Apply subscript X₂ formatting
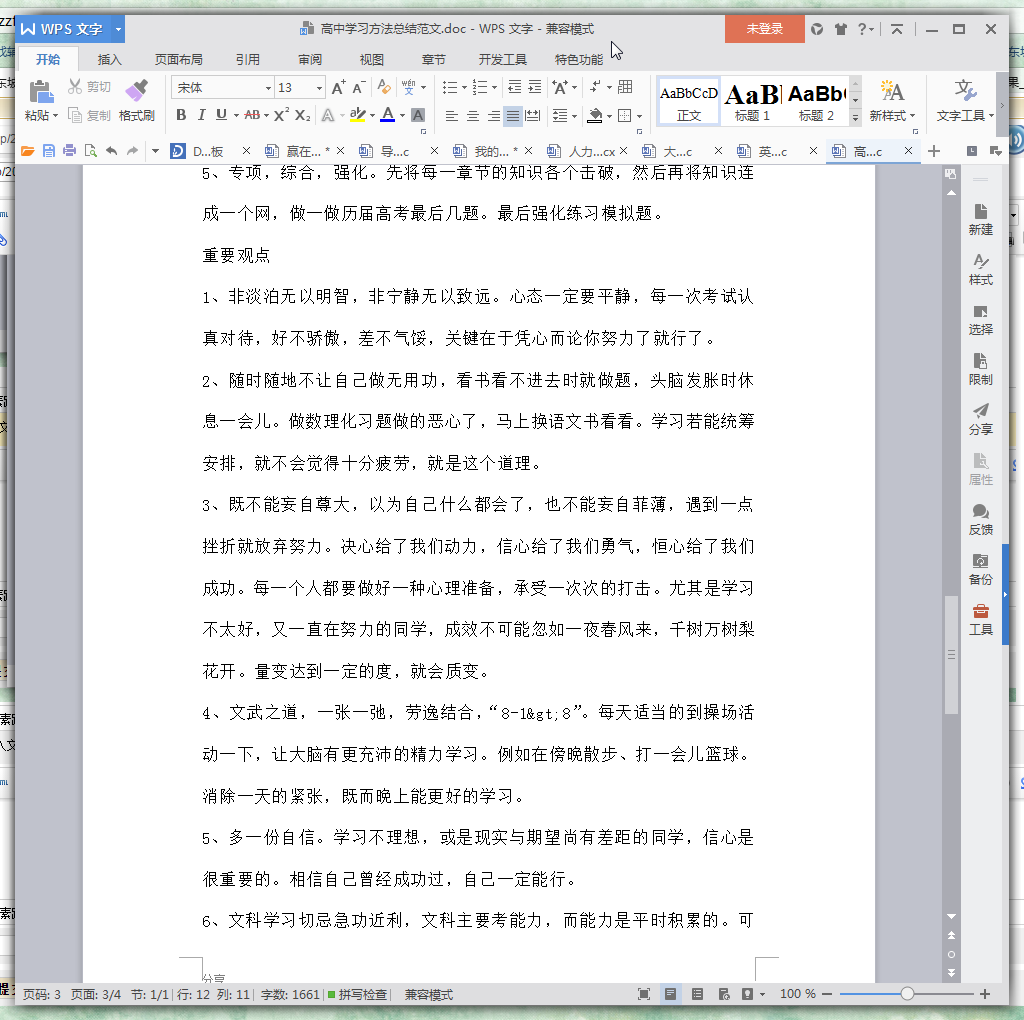Screen dimensions: 1024x1020 click(x=302, y=115)
